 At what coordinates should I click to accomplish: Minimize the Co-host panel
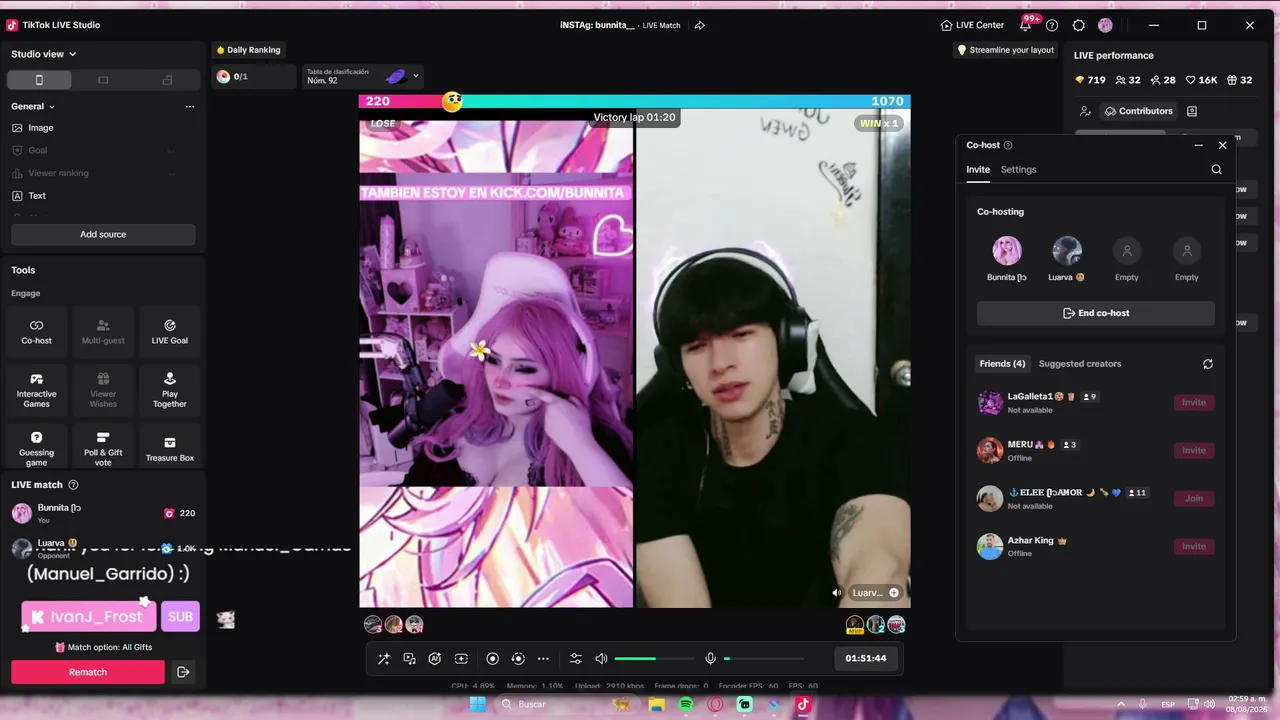1199,145
